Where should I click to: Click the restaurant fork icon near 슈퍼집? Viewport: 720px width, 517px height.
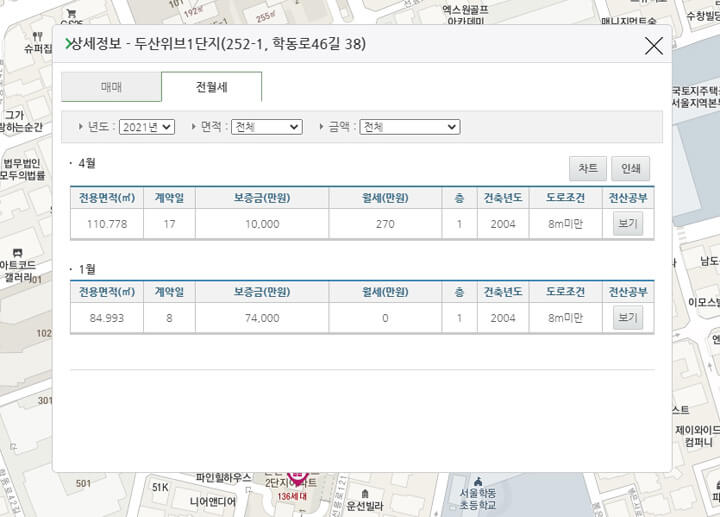coord(38,36)
